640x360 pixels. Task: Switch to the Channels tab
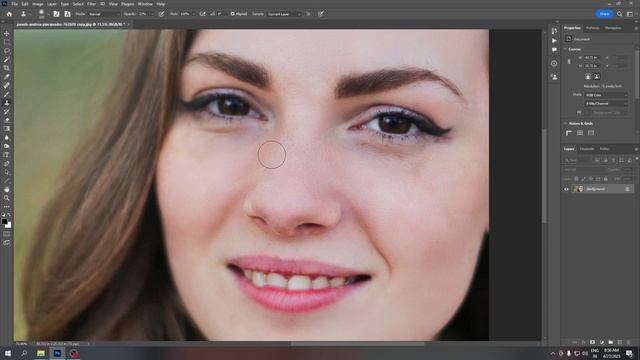(x=587, y=149)
